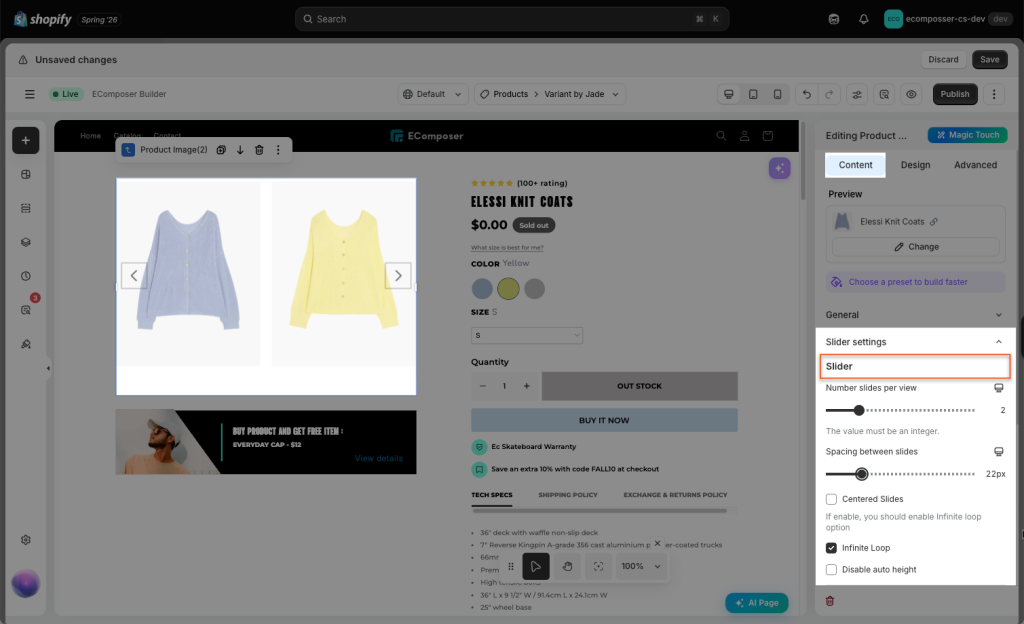Open the EXCHANGE & RETURNS POLICY tab
Viewport: 1024px width, 624px height.
pyautogui.click(x=675, y=495)
